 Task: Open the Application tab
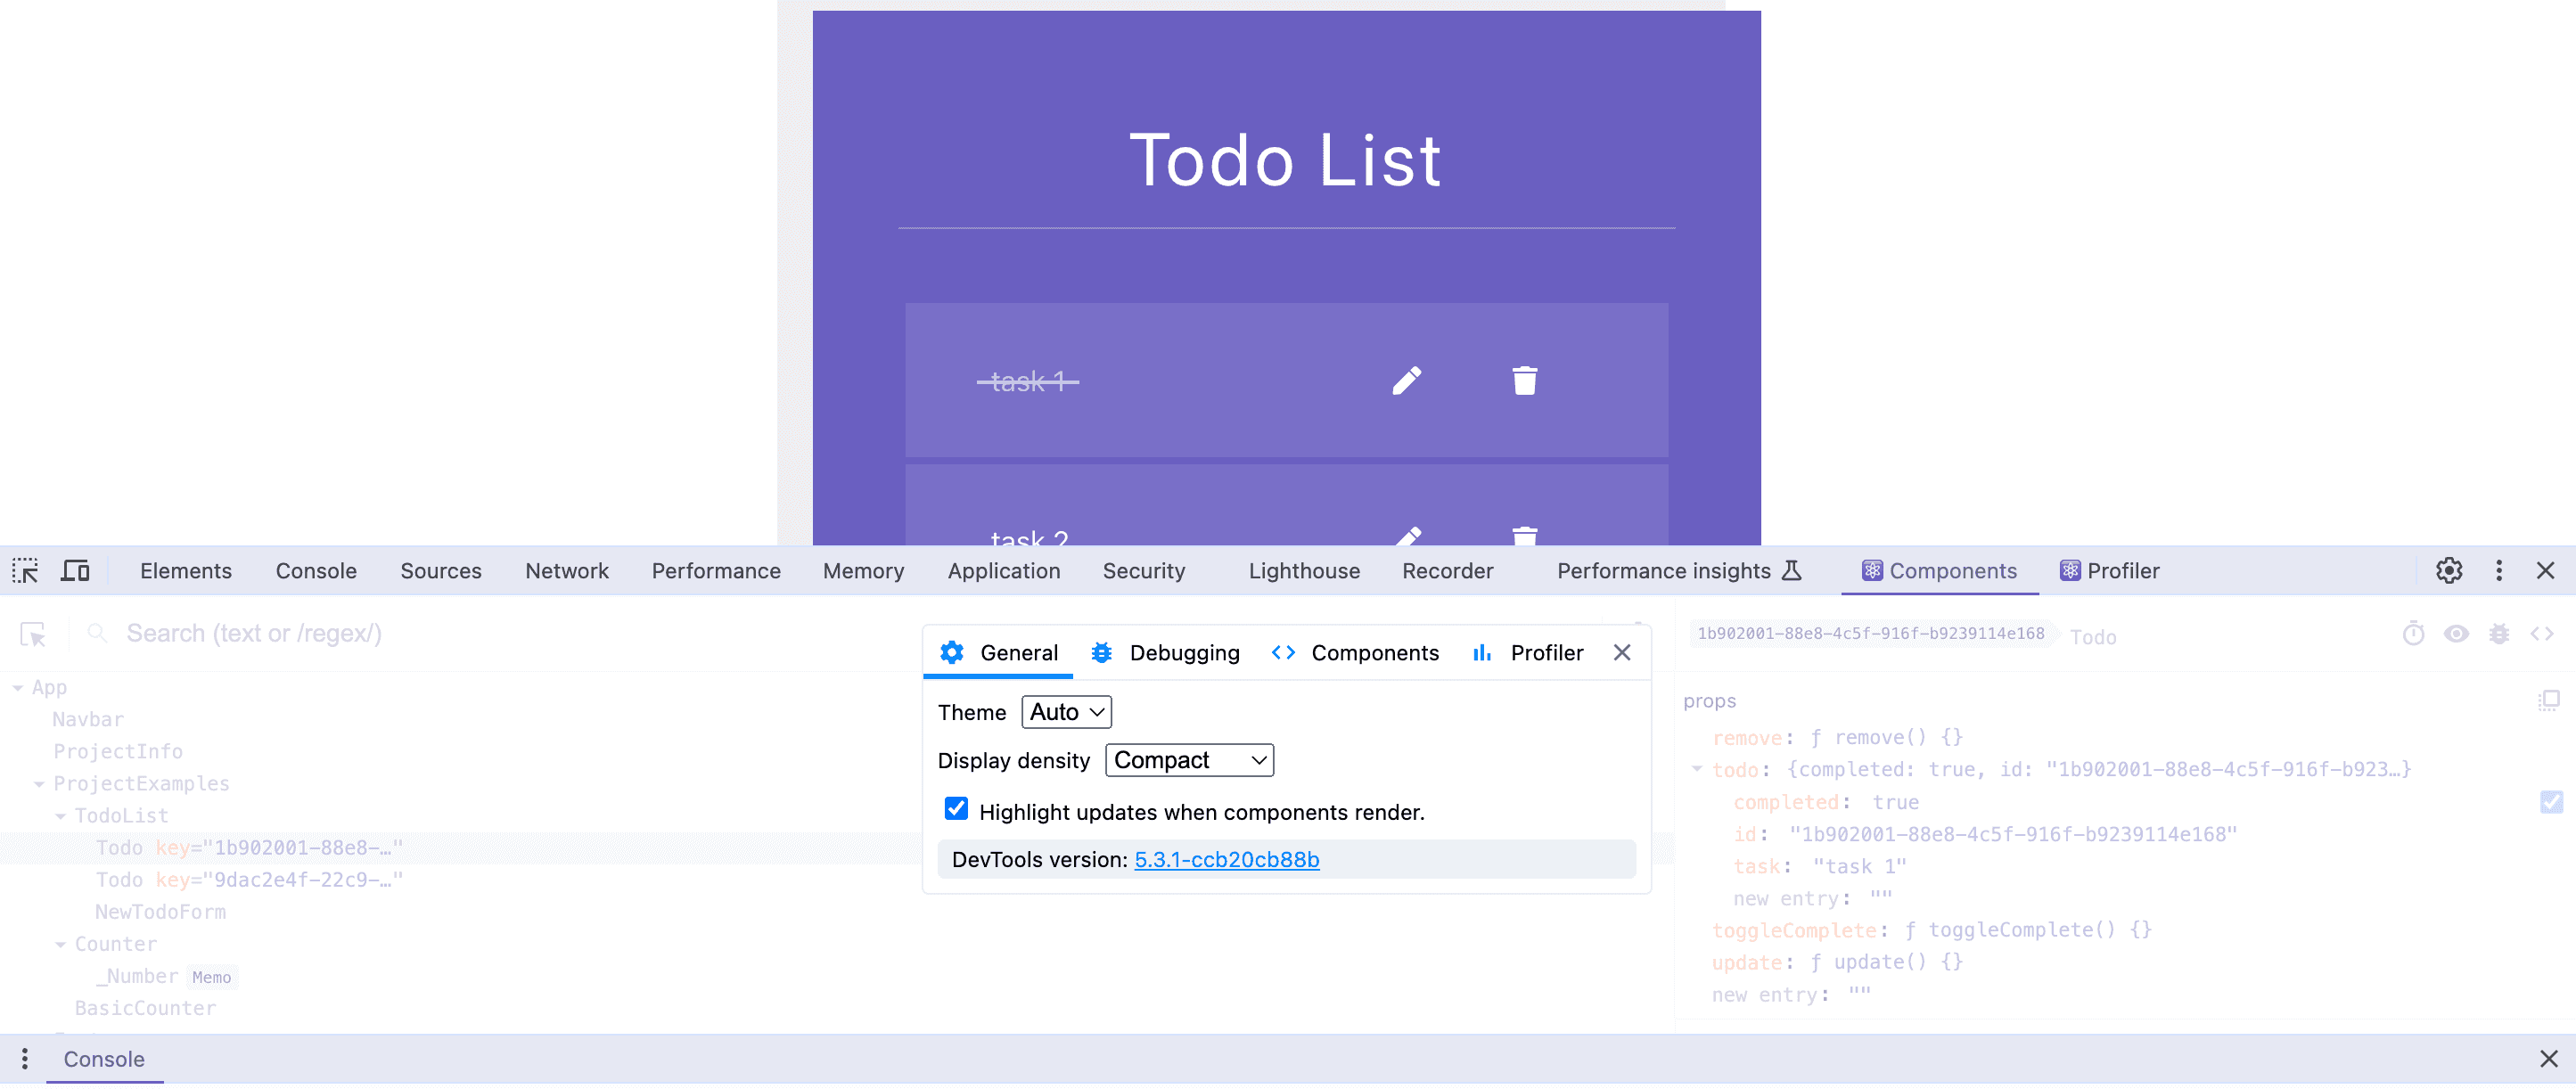click(1004, 571)
